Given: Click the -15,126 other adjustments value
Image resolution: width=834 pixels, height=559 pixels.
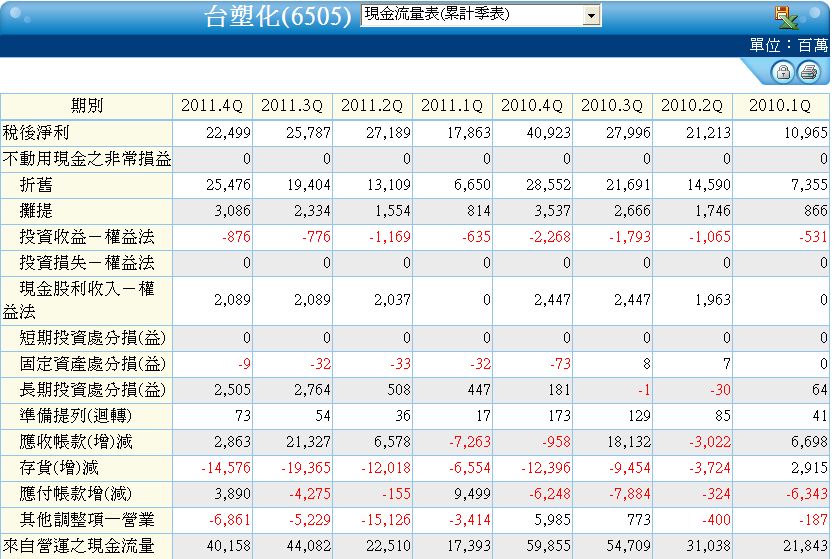Looking at the screenshot, I should click(386, 520).
